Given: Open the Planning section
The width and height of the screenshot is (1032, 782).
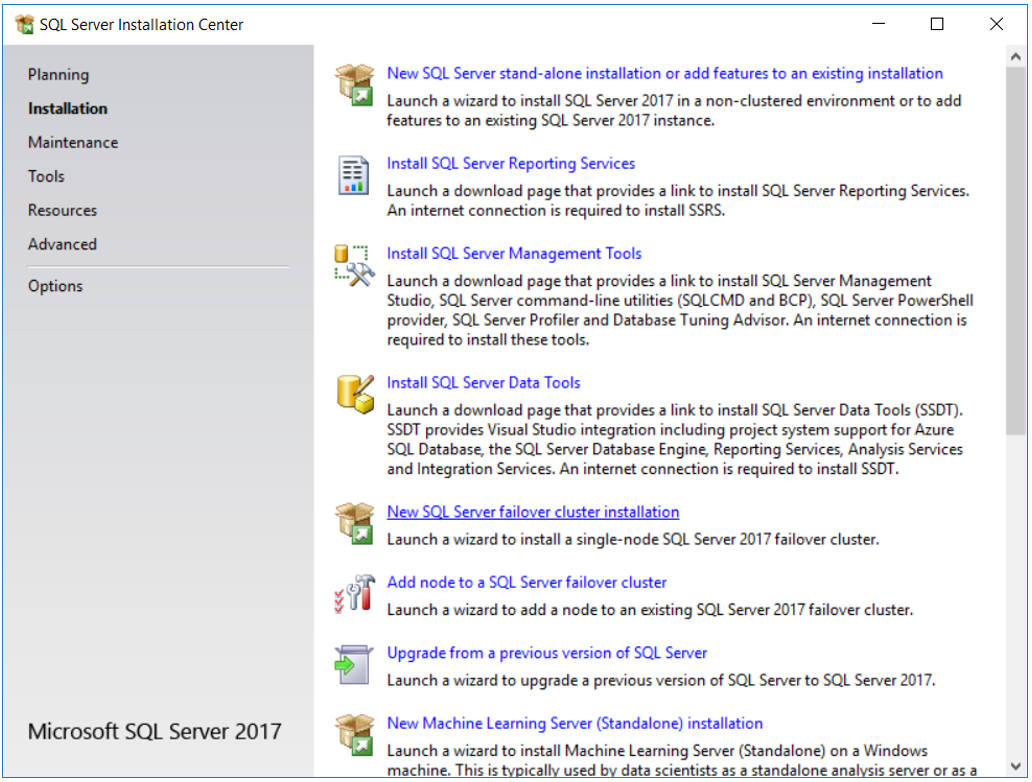Looking at the screenshot, I should point(58,74).
